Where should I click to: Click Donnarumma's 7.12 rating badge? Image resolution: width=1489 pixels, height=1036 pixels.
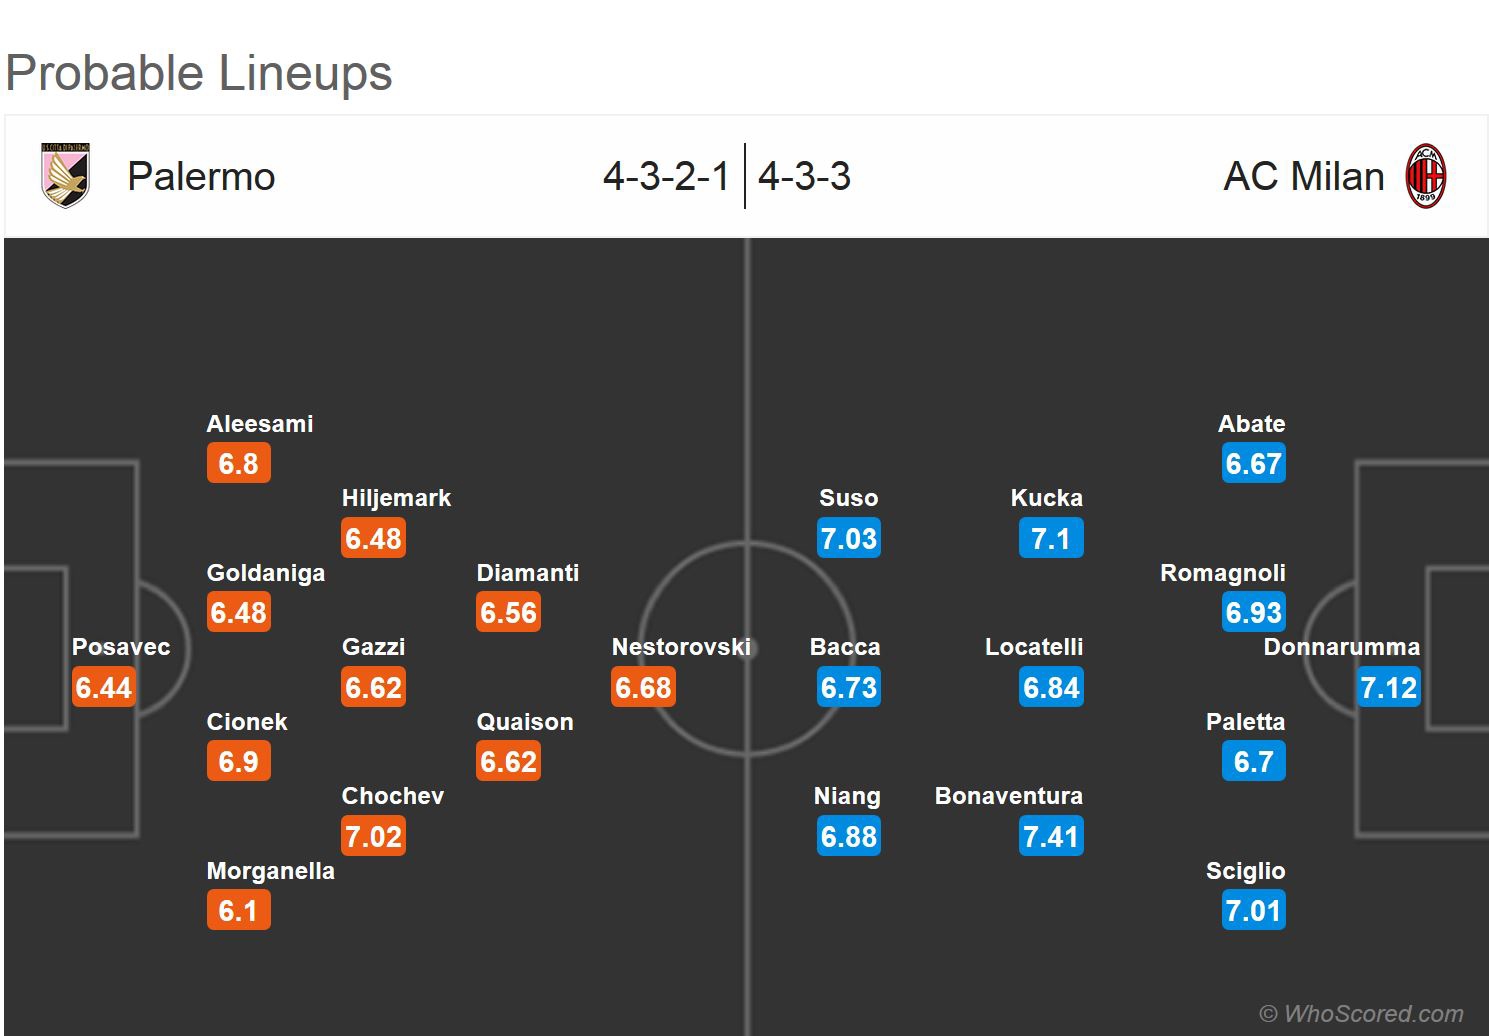point(1389,688)
